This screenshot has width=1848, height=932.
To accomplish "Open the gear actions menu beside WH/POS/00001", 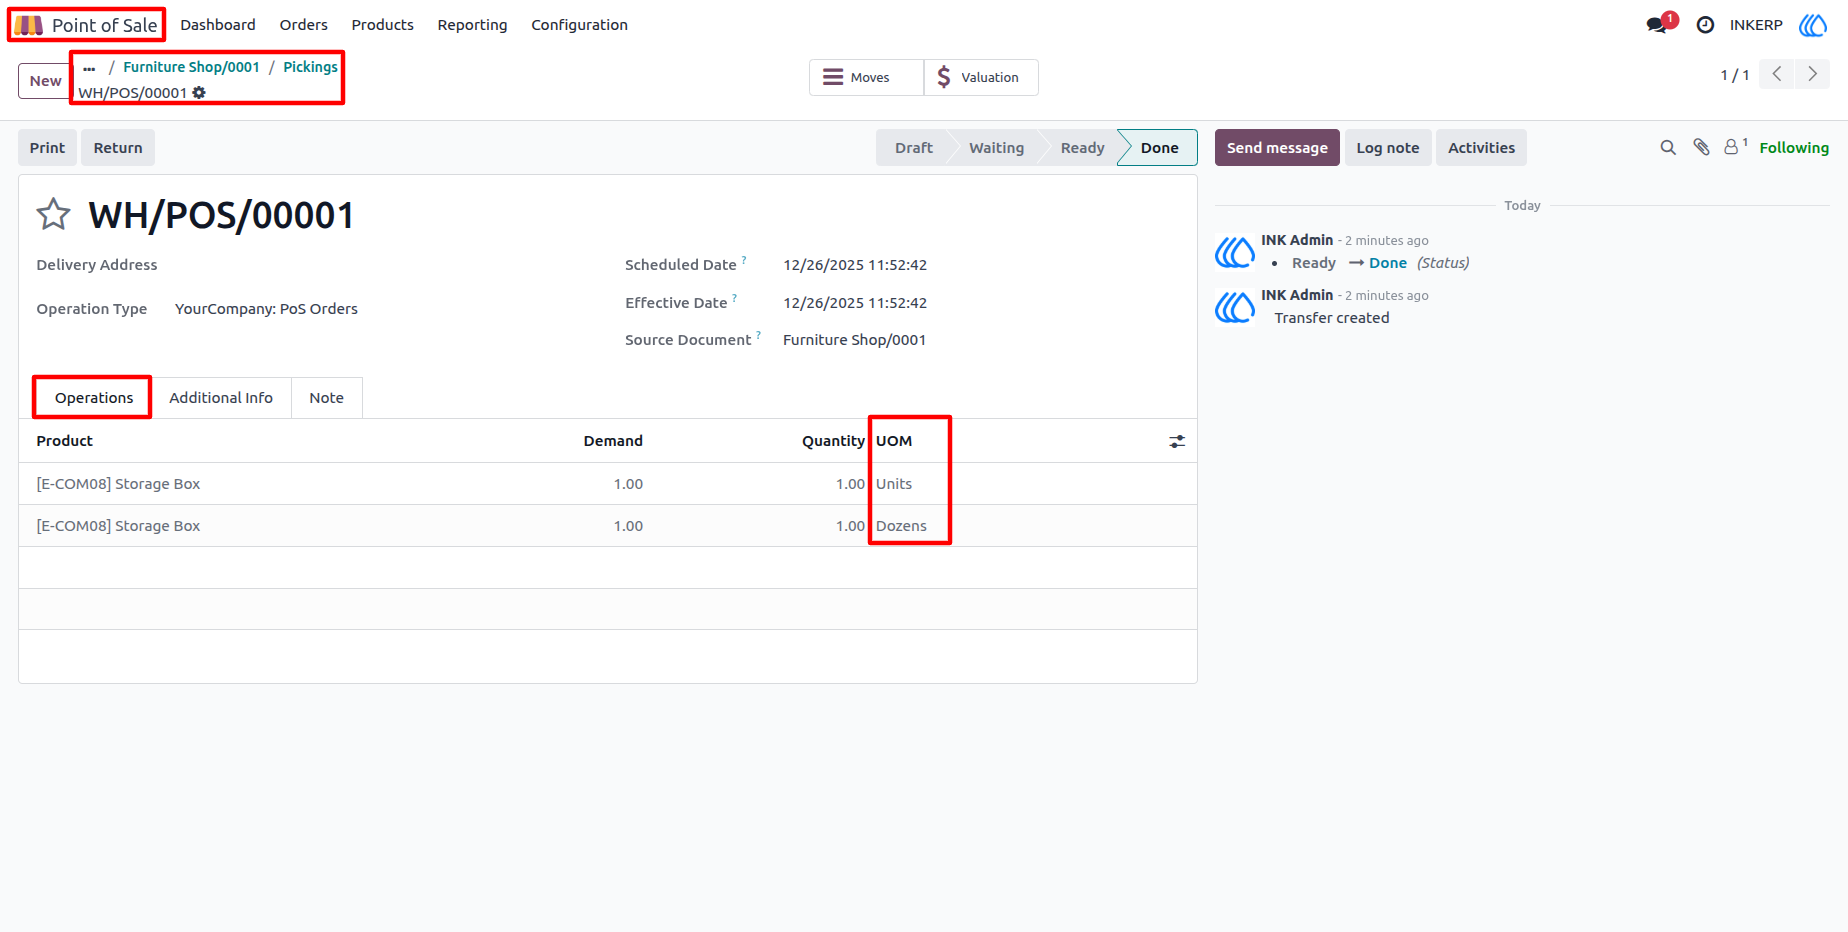I will [x=199, y=93].
